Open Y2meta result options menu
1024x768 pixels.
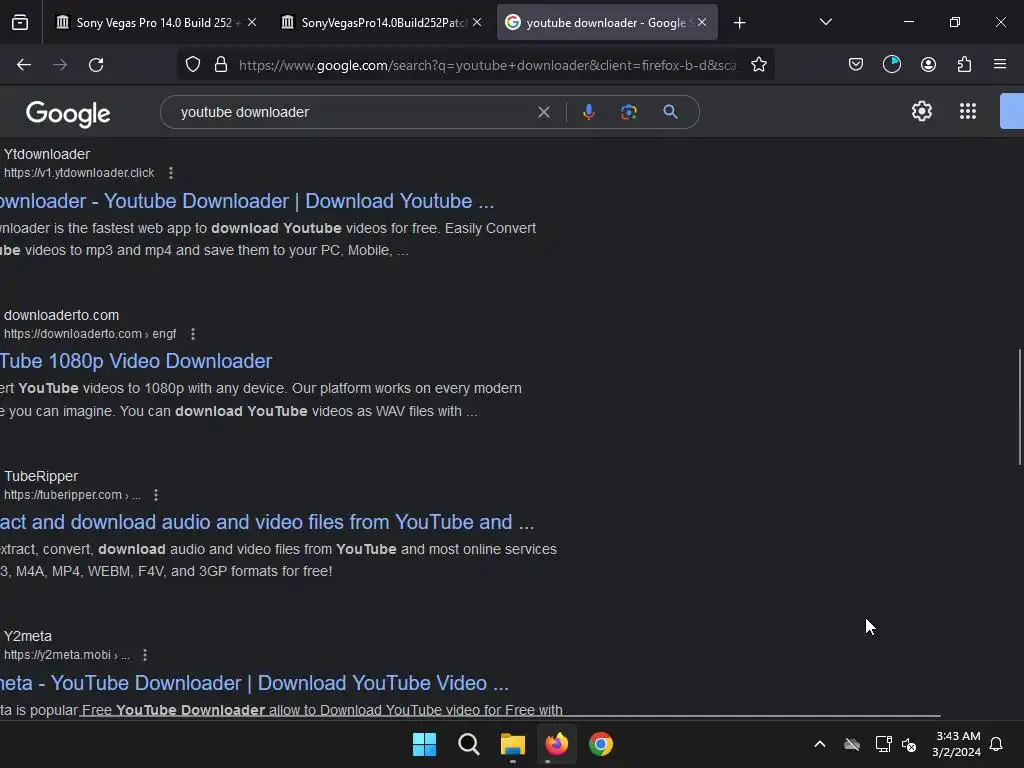click(145, 655)
